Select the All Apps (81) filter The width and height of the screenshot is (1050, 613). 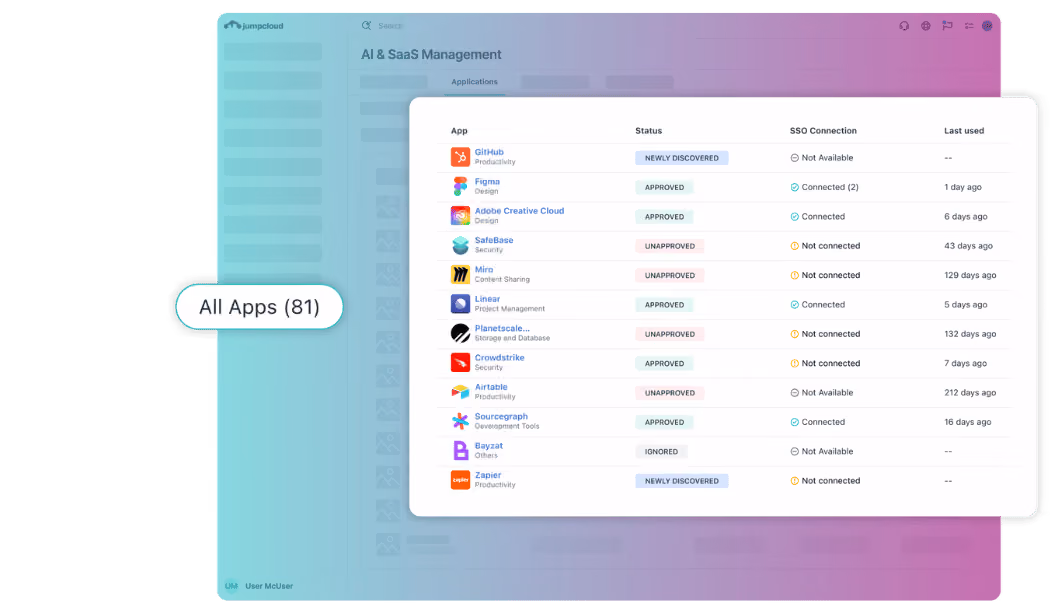click(259, 307)
